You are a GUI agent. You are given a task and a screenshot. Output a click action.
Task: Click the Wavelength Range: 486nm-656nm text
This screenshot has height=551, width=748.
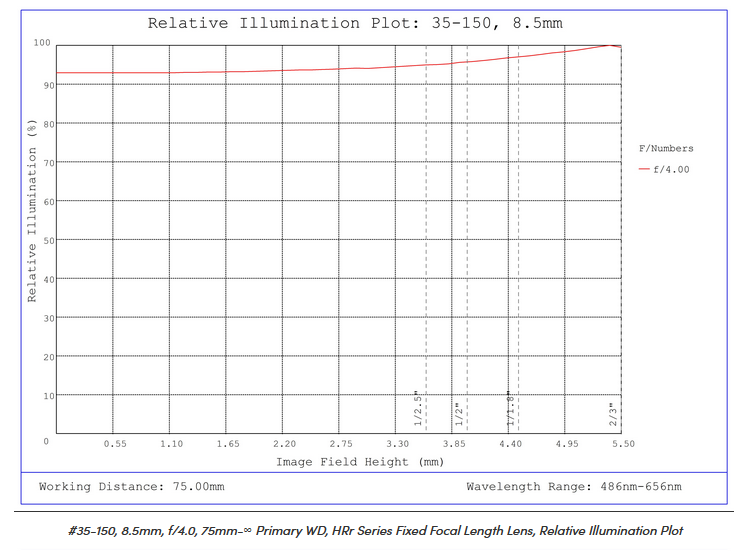point(573,487)
